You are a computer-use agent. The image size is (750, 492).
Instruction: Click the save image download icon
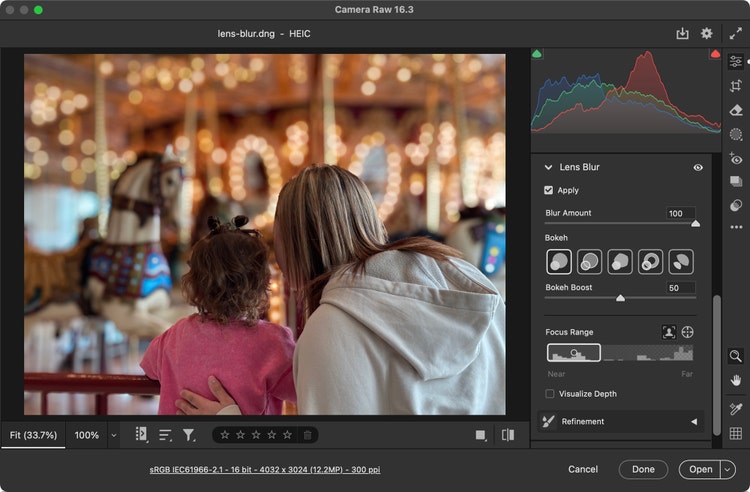click(x=682, y=33)
